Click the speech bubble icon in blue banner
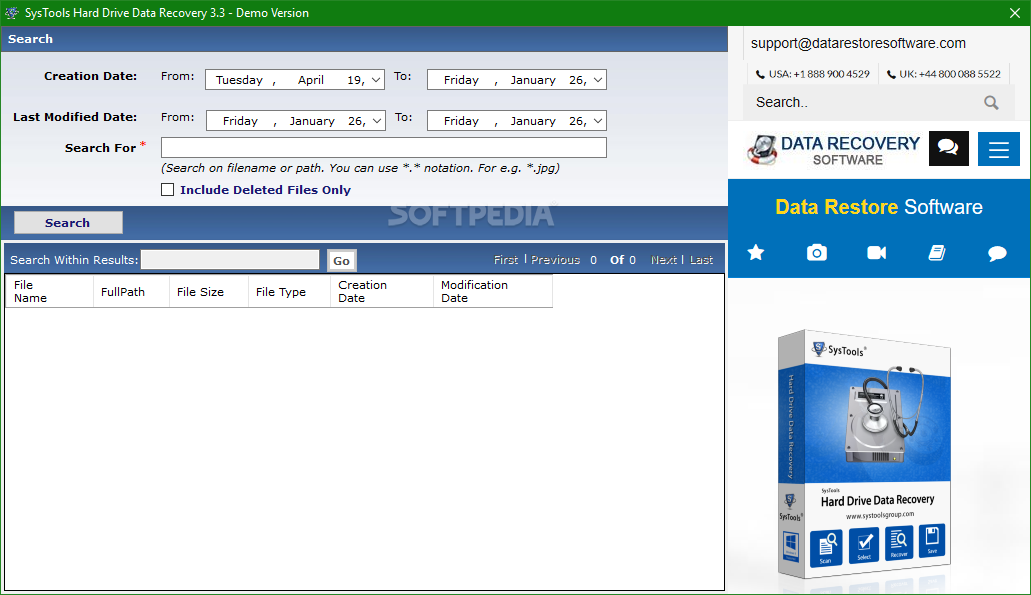The height and width of the screenshot is (595, 1031). (x=997, y=253)
